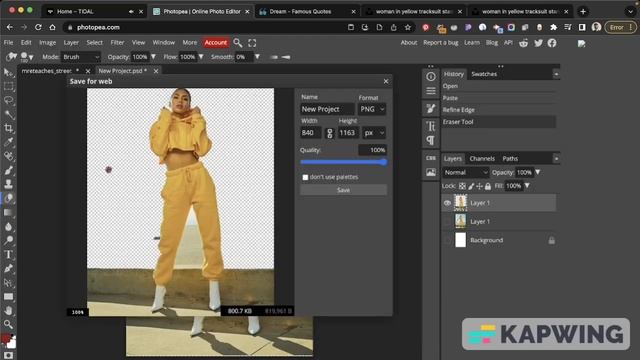Select the Move tool
This screenshot has width=640, height=360.
click(x=8, y=73)
